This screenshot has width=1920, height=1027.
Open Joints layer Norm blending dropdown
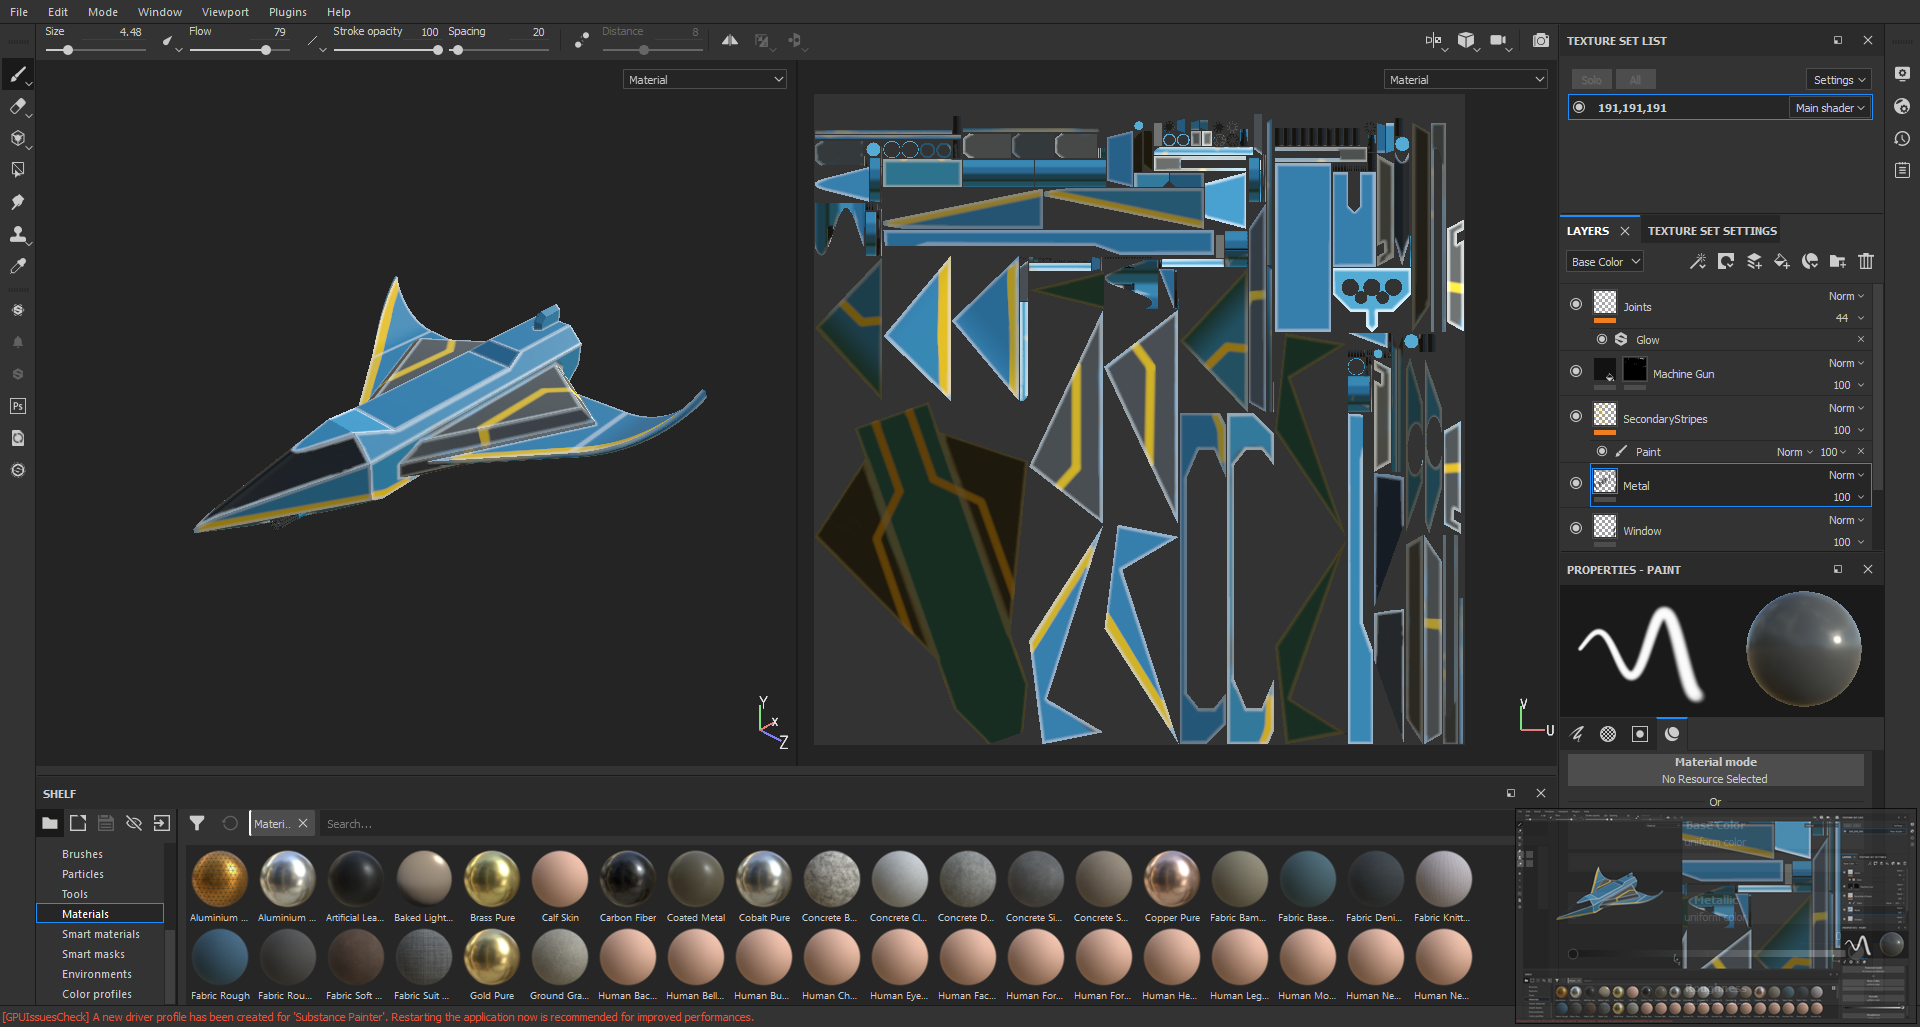pos(1846,296)
